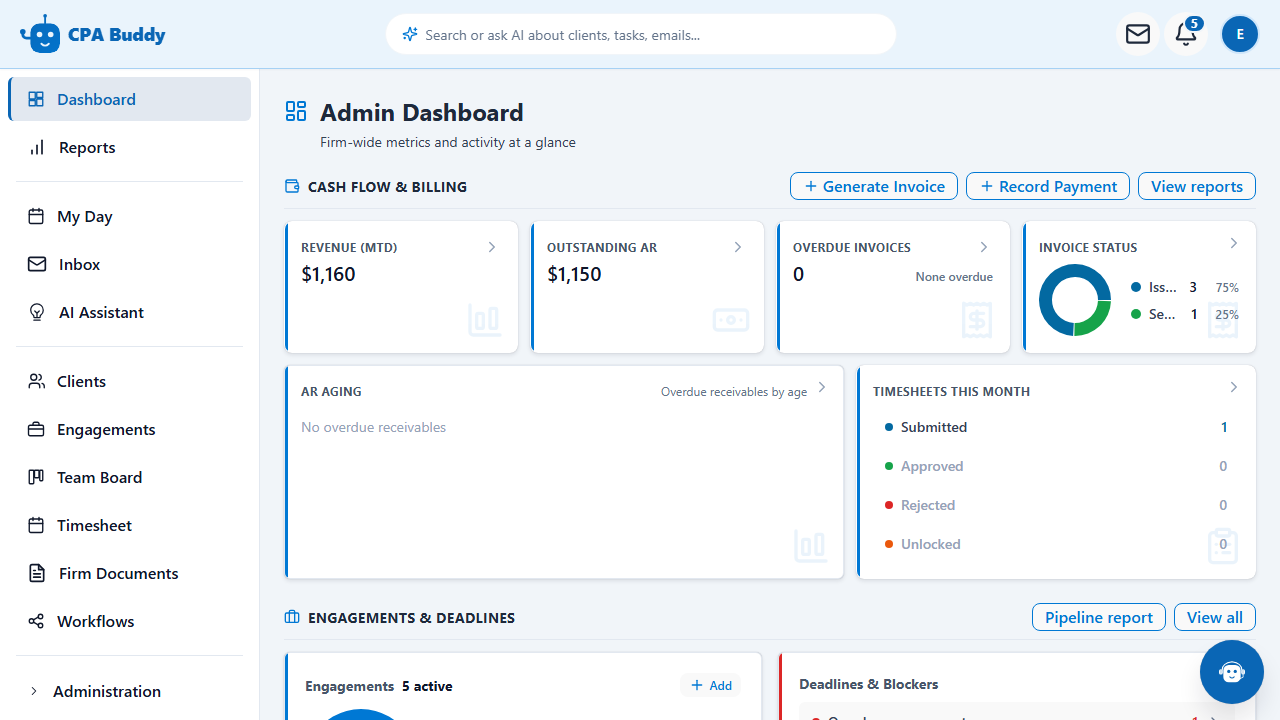This screenshot has width=1280, height=720.
Task: Open AR Aging card chevron
Action: tap(822, 387)
